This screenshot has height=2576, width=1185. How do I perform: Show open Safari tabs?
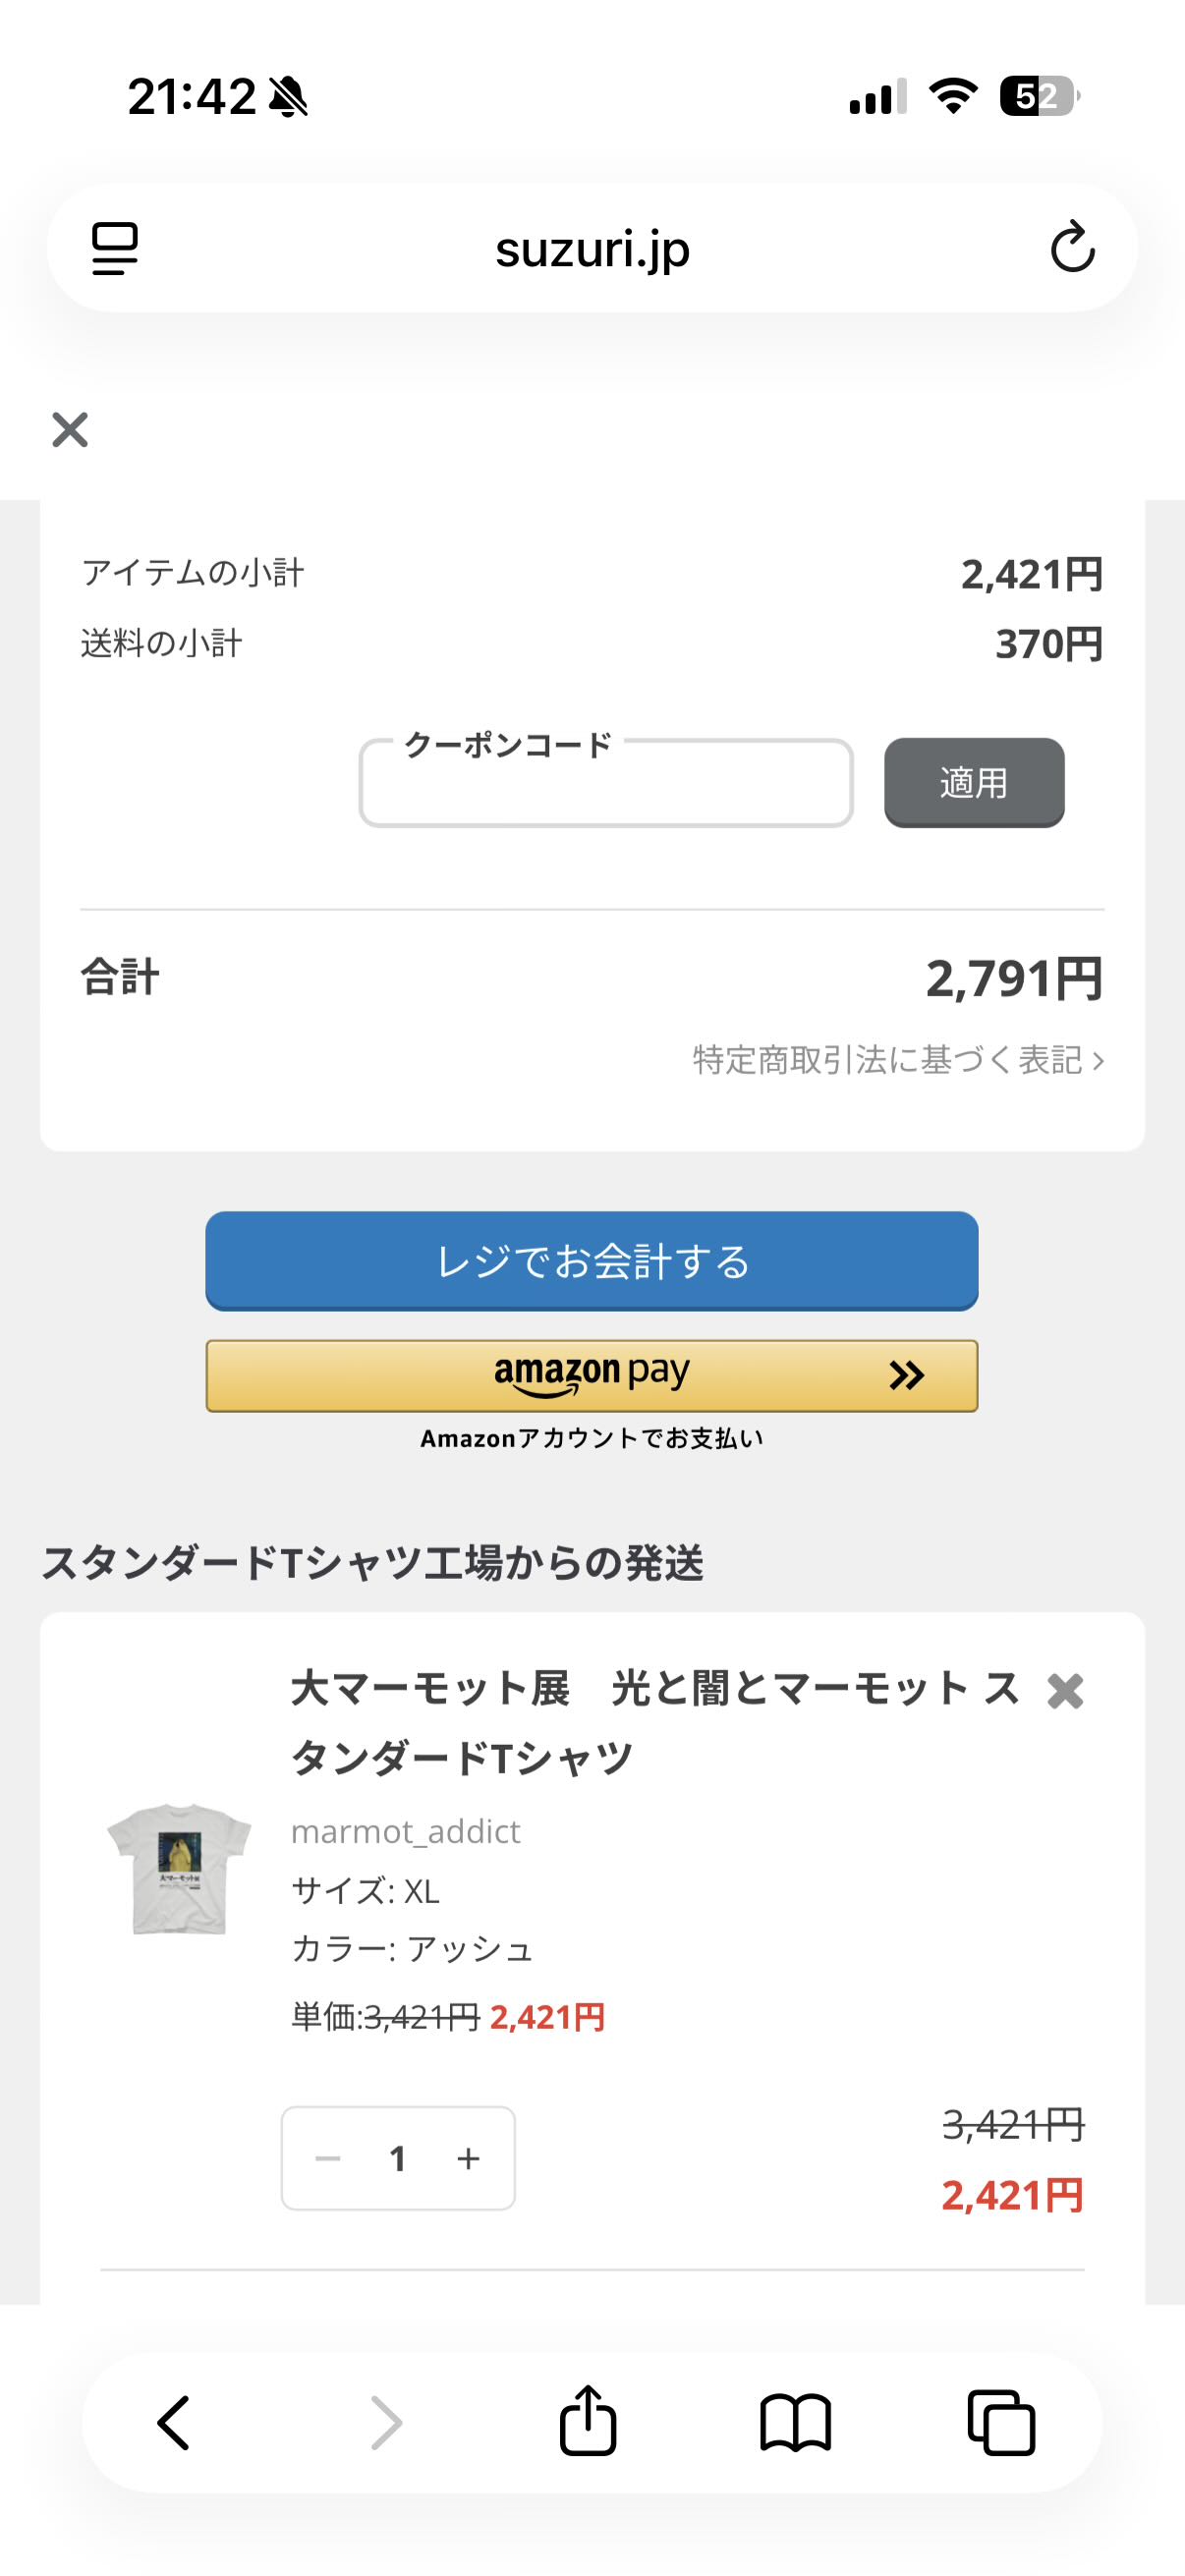pos(1001,2423)
